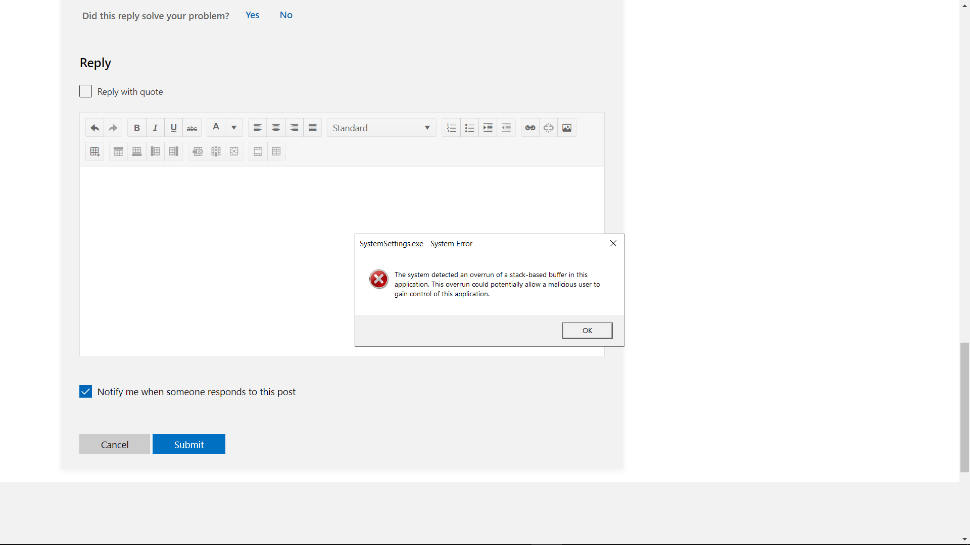Toggle strikethrough formatting
970x545 pixels.
coord(192,128)
